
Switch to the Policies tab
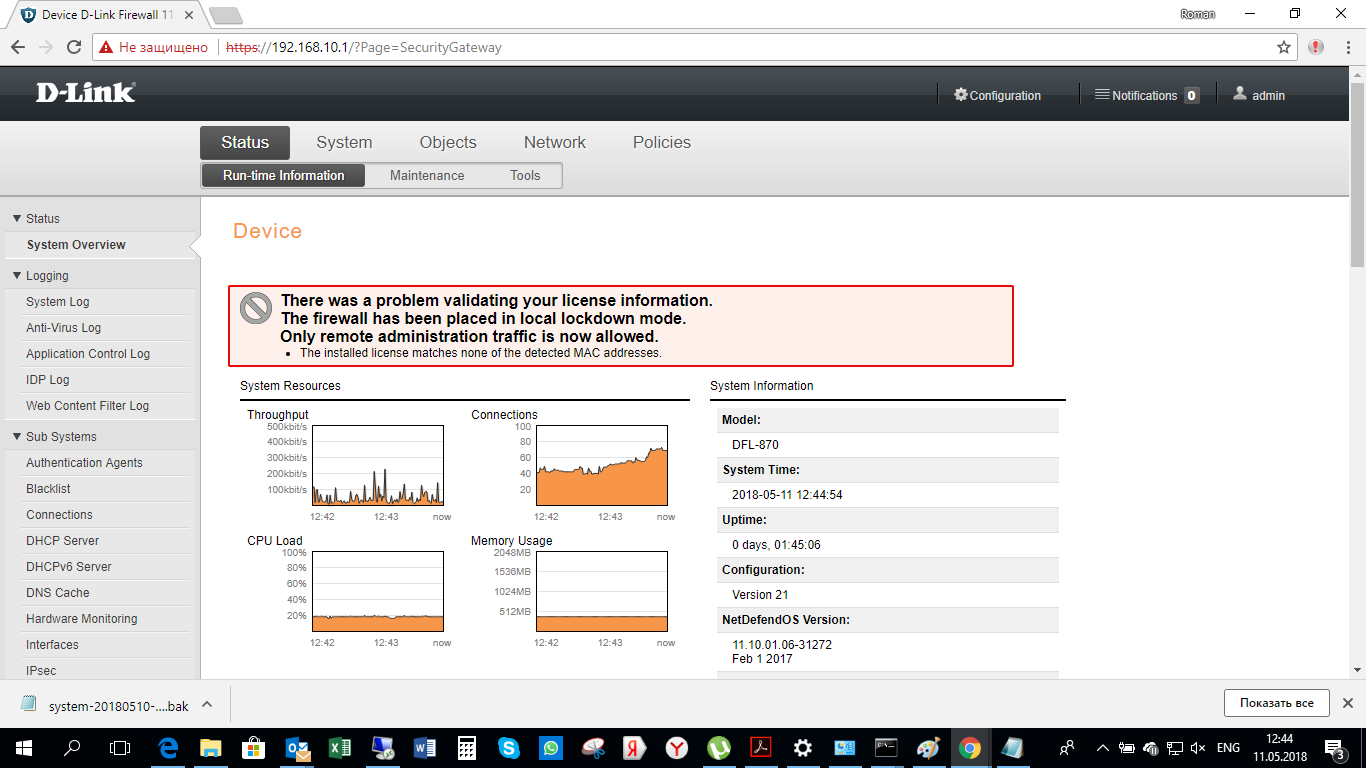[x=661, y=142]
